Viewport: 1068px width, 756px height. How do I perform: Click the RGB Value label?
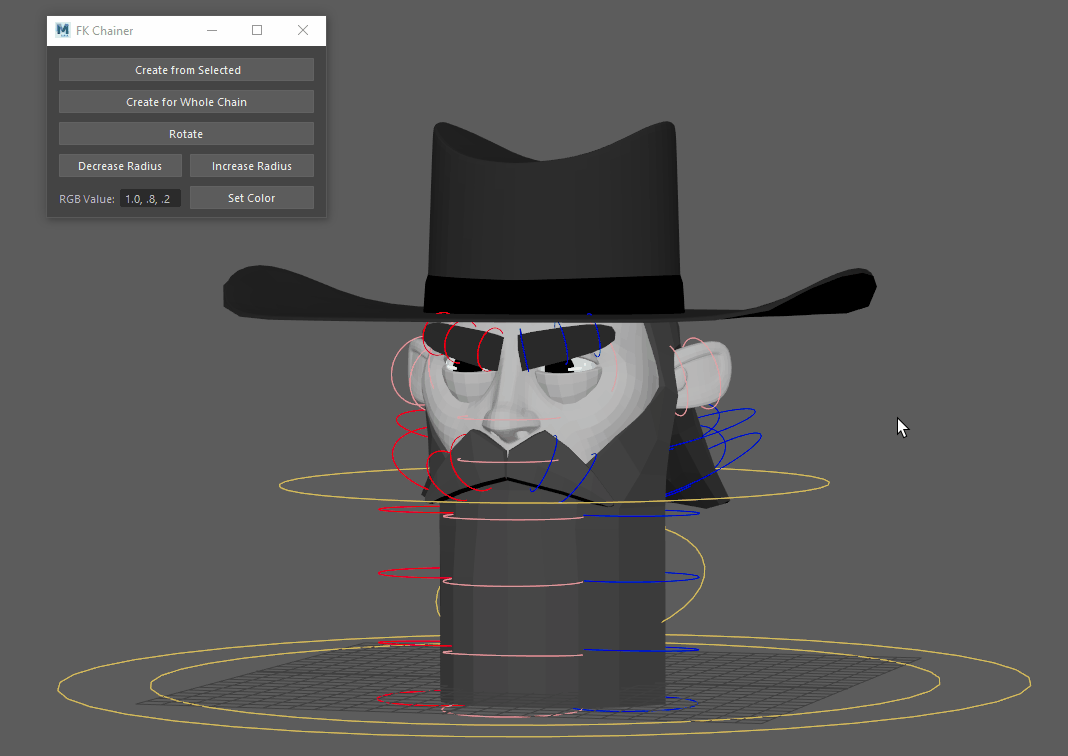click(87, 199)
